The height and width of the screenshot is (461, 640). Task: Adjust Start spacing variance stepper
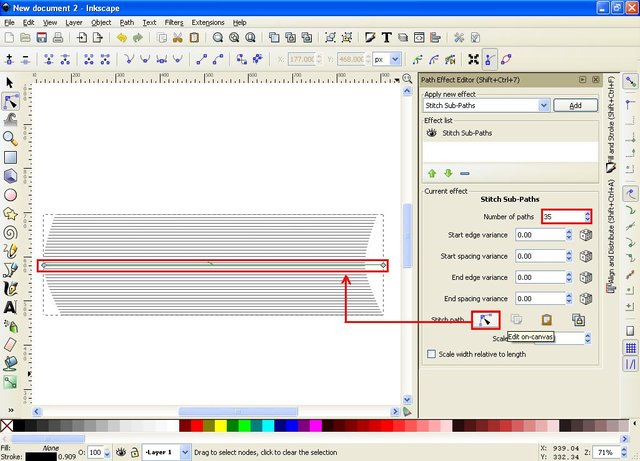pyautogui.click(x=569, y=256)
